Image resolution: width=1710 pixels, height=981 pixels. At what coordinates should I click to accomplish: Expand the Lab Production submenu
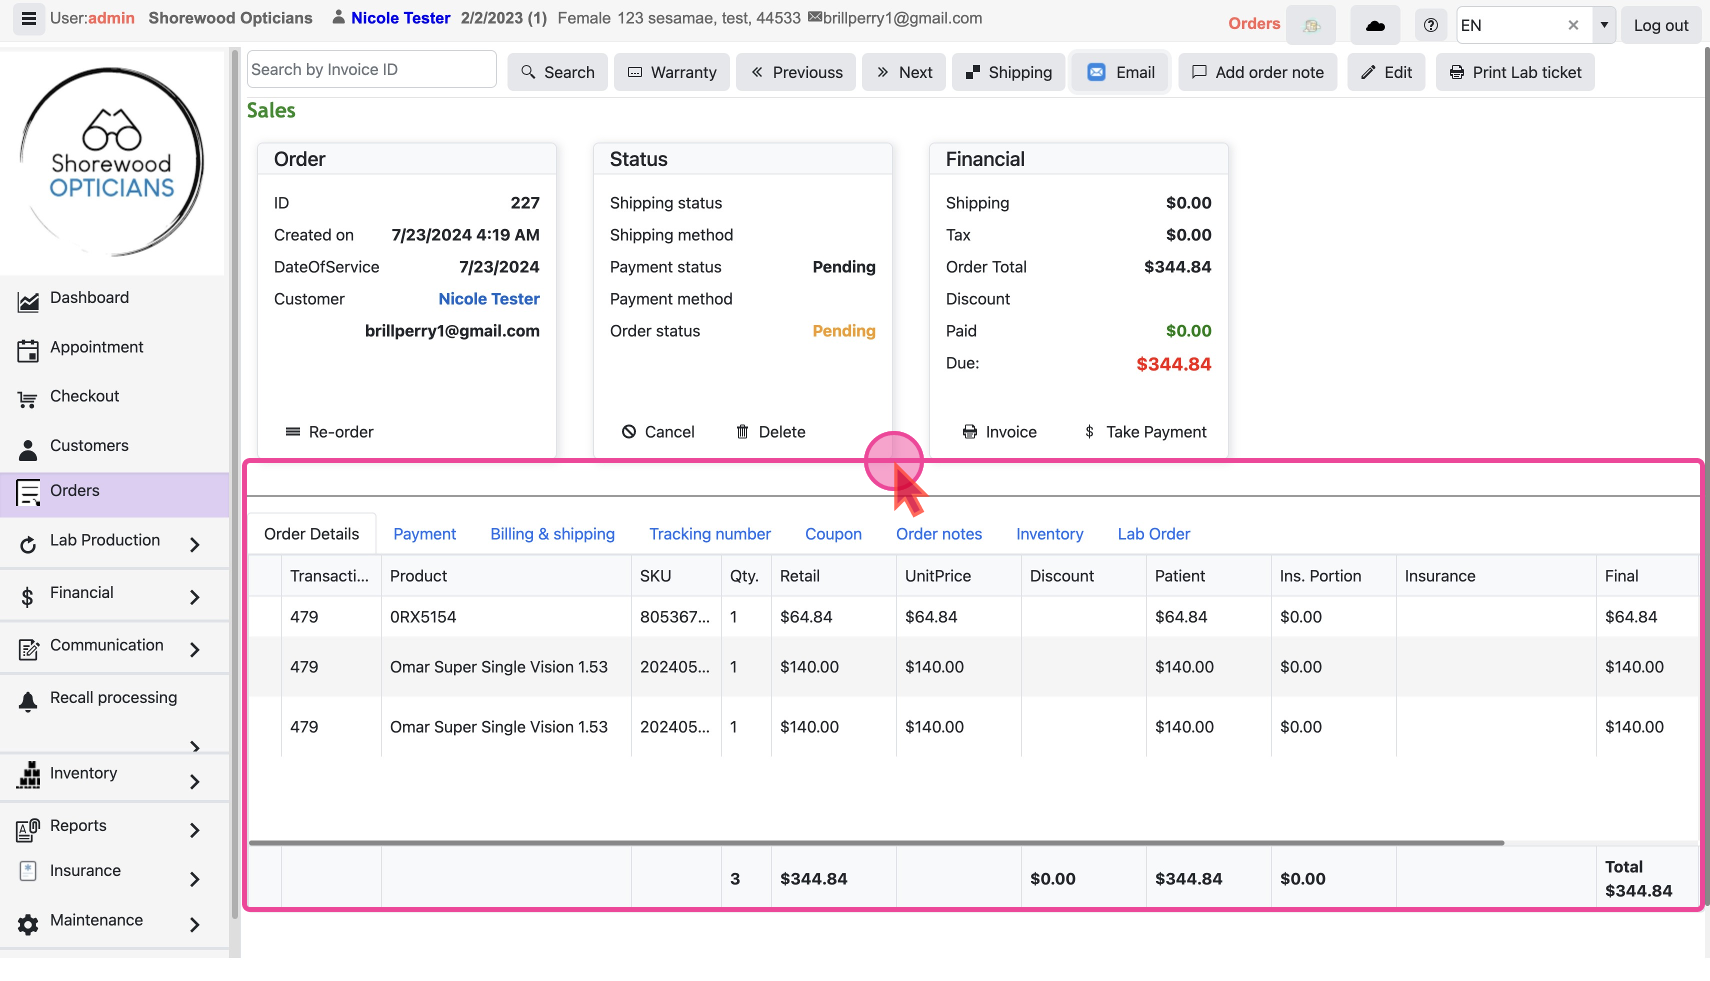pos(194,544)
